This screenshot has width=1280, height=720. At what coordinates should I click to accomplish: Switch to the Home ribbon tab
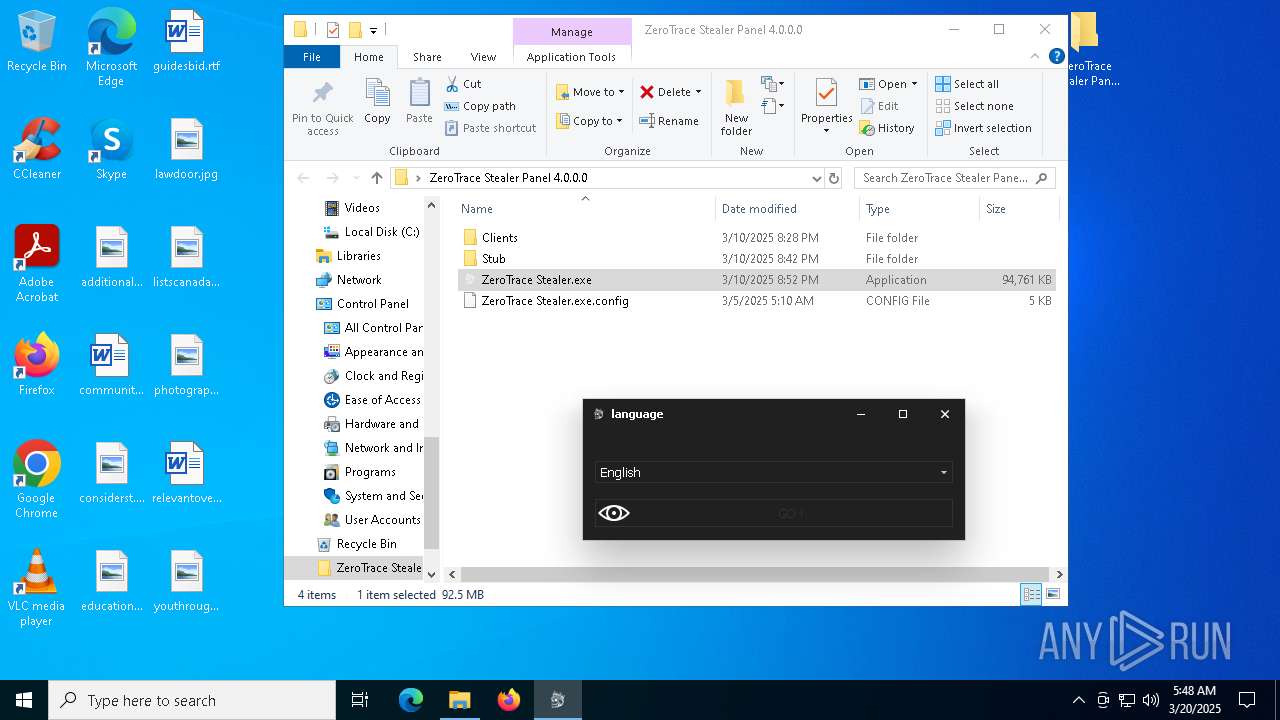coord(369,57)
